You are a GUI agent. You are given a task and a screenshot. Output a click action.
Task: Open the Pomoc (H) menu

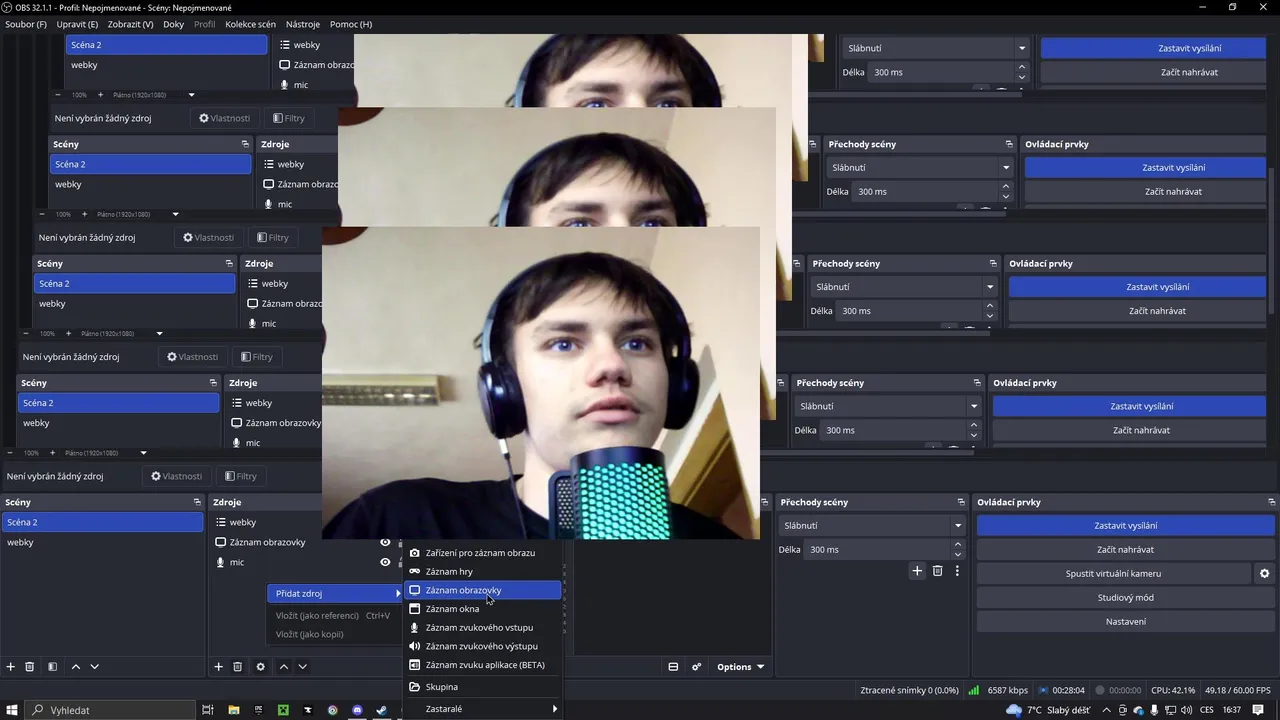coord(351,24)
